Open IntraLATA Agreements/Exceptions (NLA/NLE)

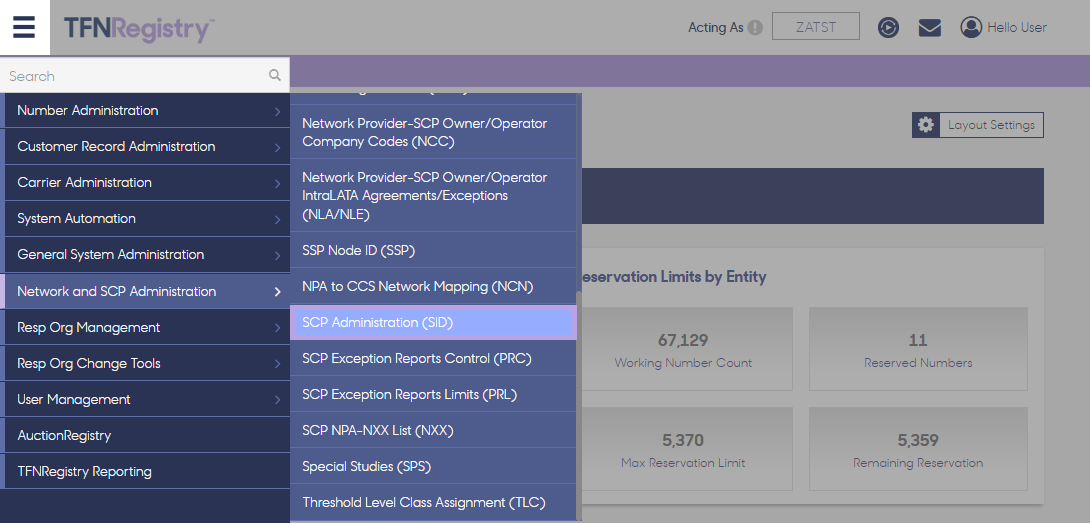(x=433, y=195)
